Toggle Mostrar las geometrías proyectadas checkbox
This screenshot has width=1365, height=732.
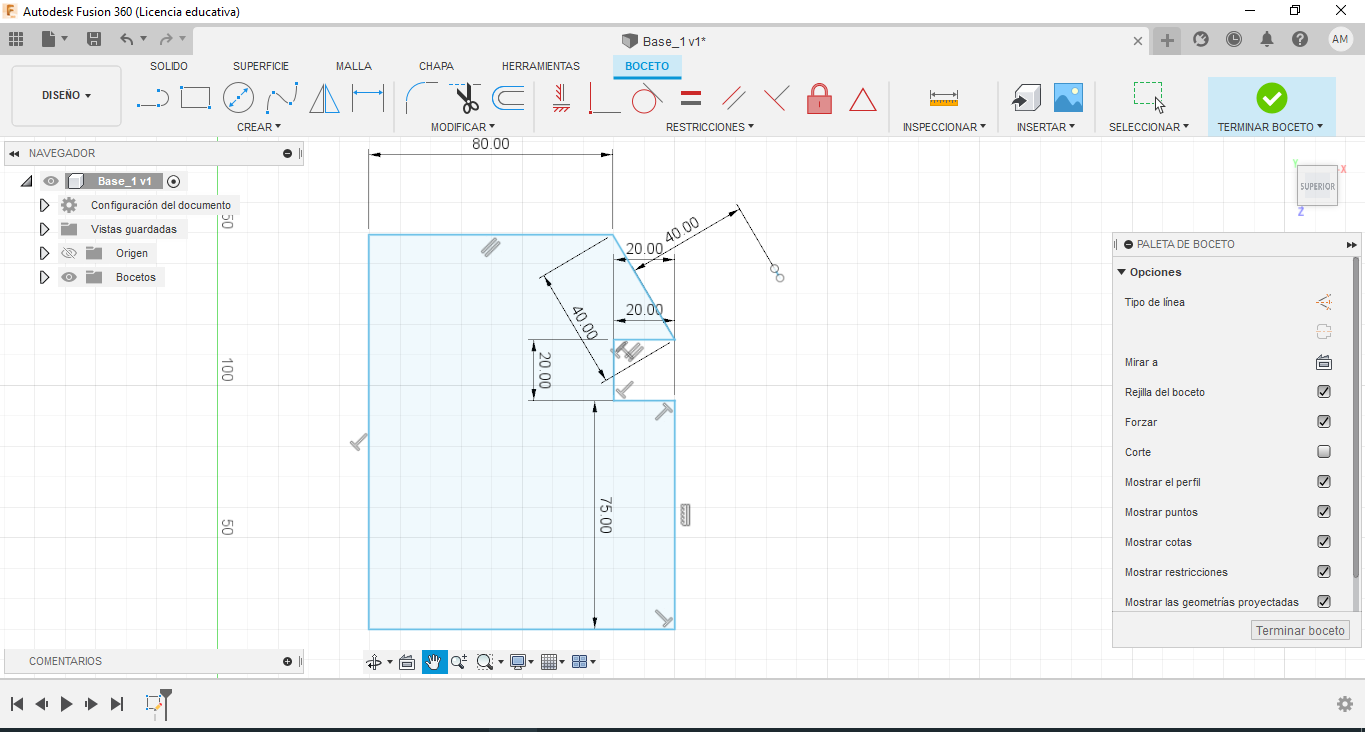pyautogui.click(x=1324, y=602)
